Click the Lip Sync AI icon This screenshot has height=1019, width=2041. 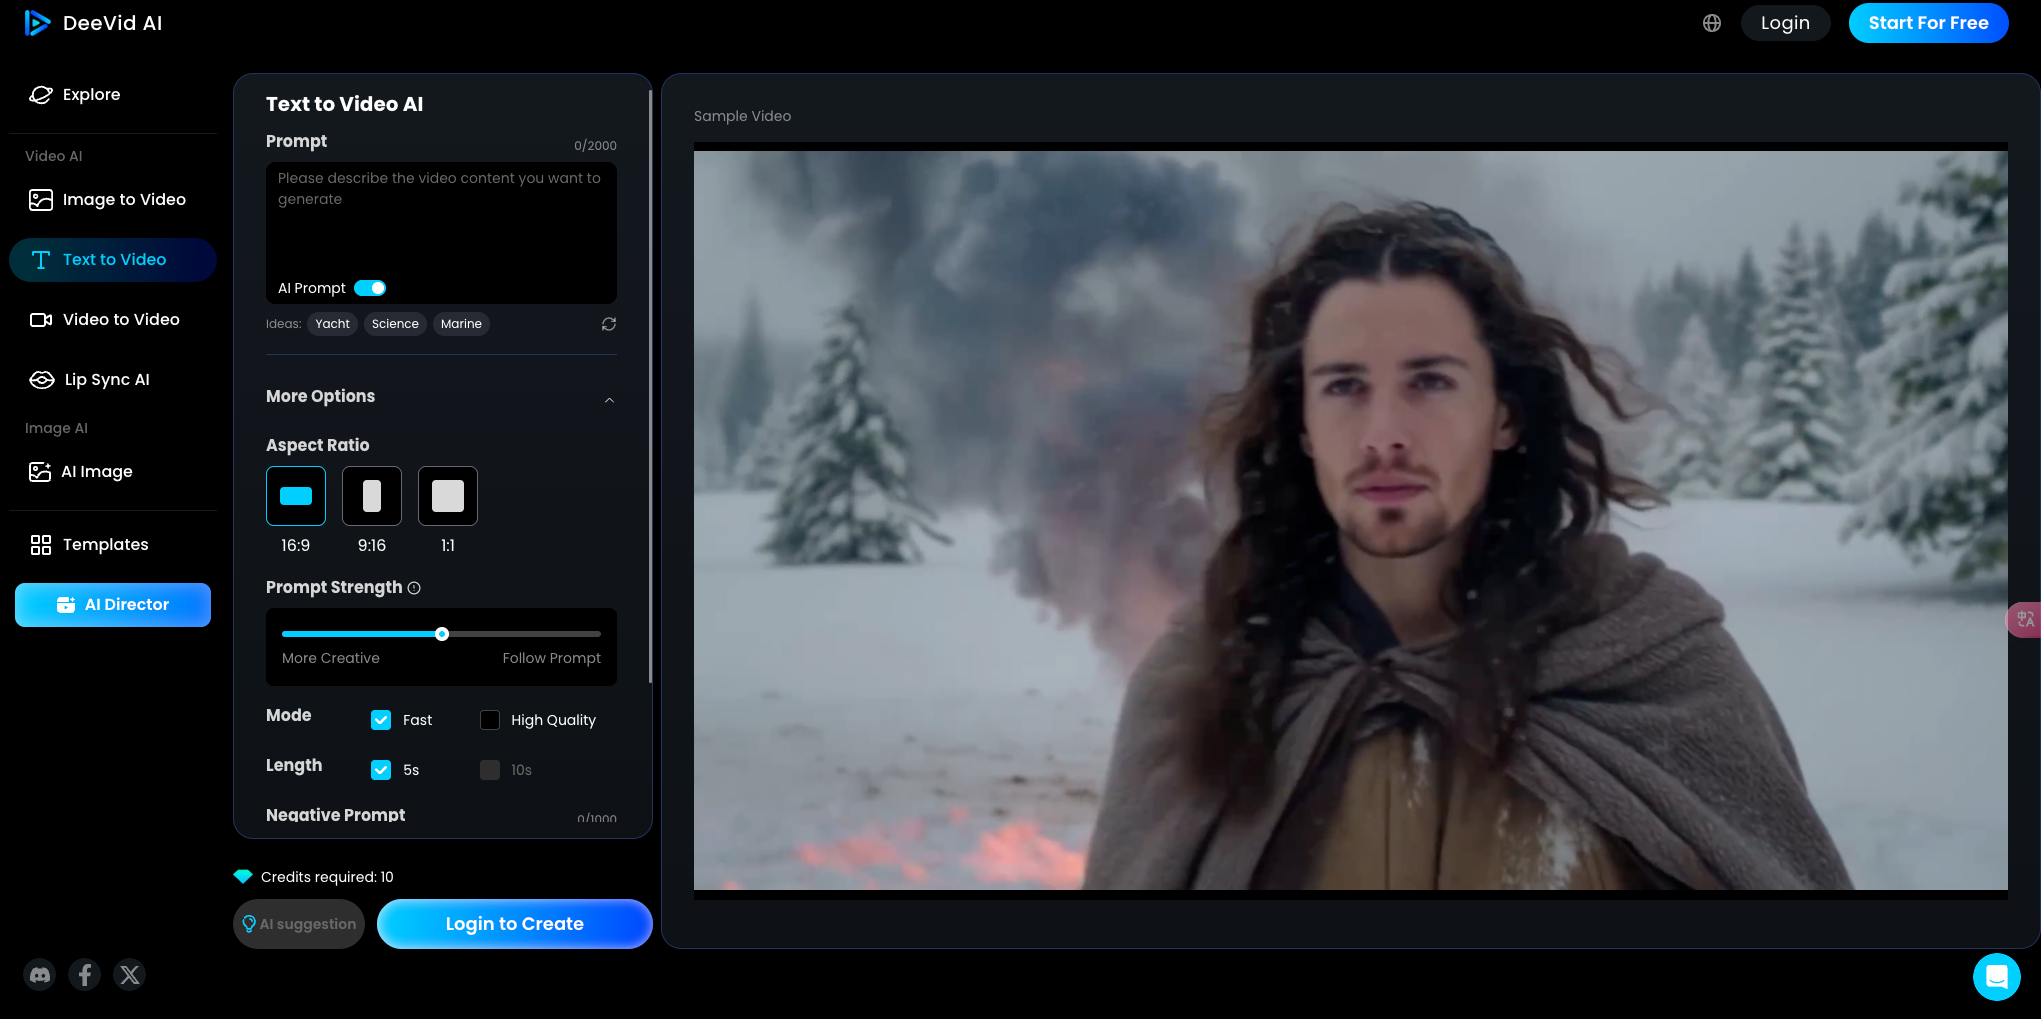pos(42,380)
